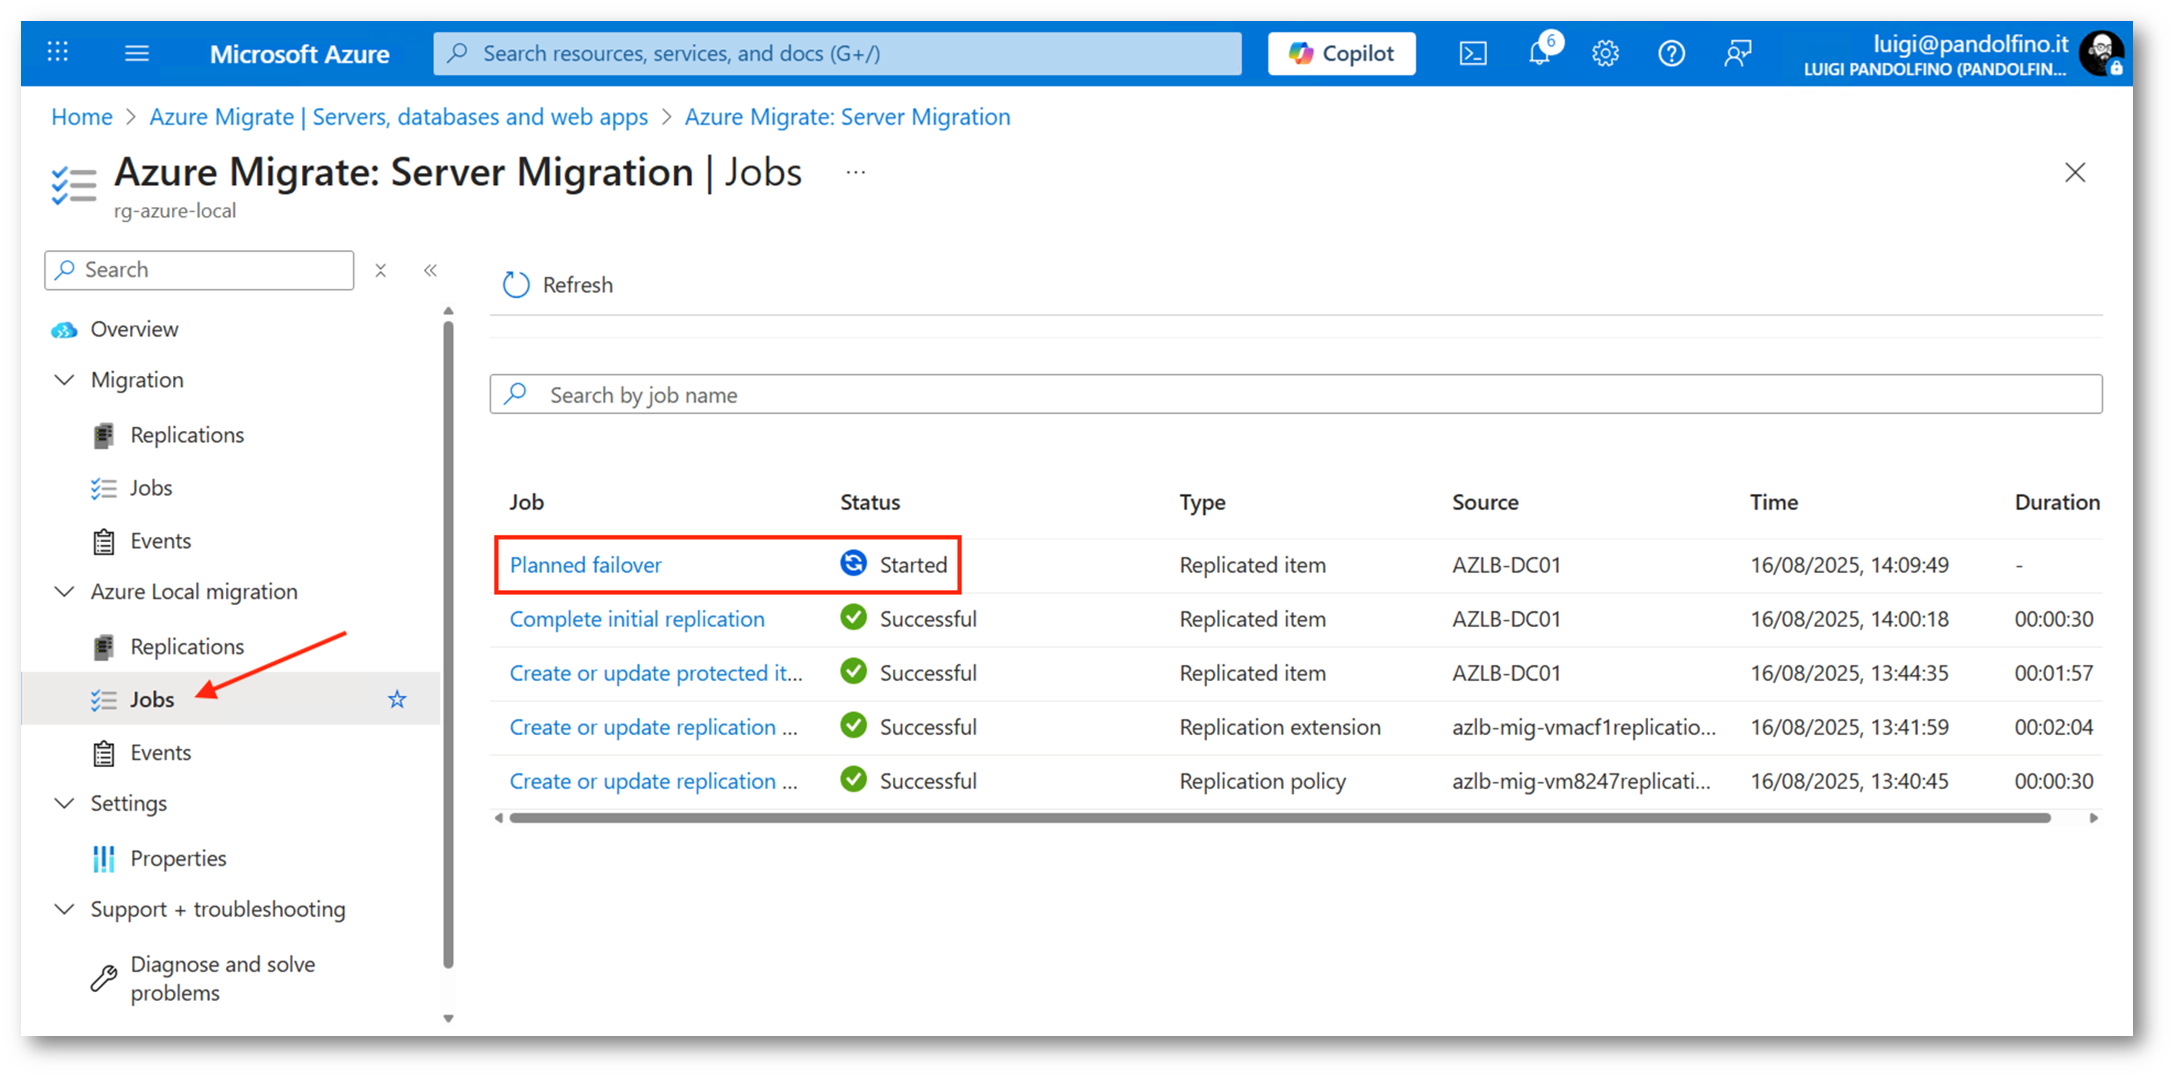Open the hamburger portal menu

(x=137, y=53)
